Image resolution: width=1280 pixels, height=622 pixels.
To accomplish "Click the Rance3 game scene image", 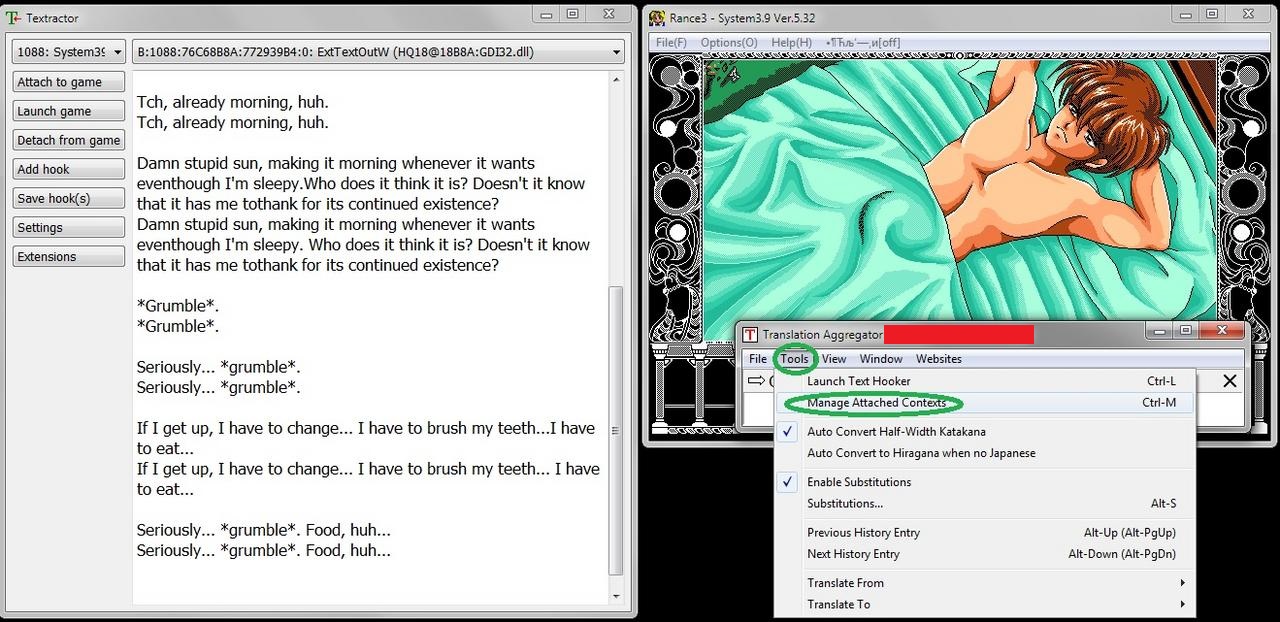I will (x=960, y=200).
